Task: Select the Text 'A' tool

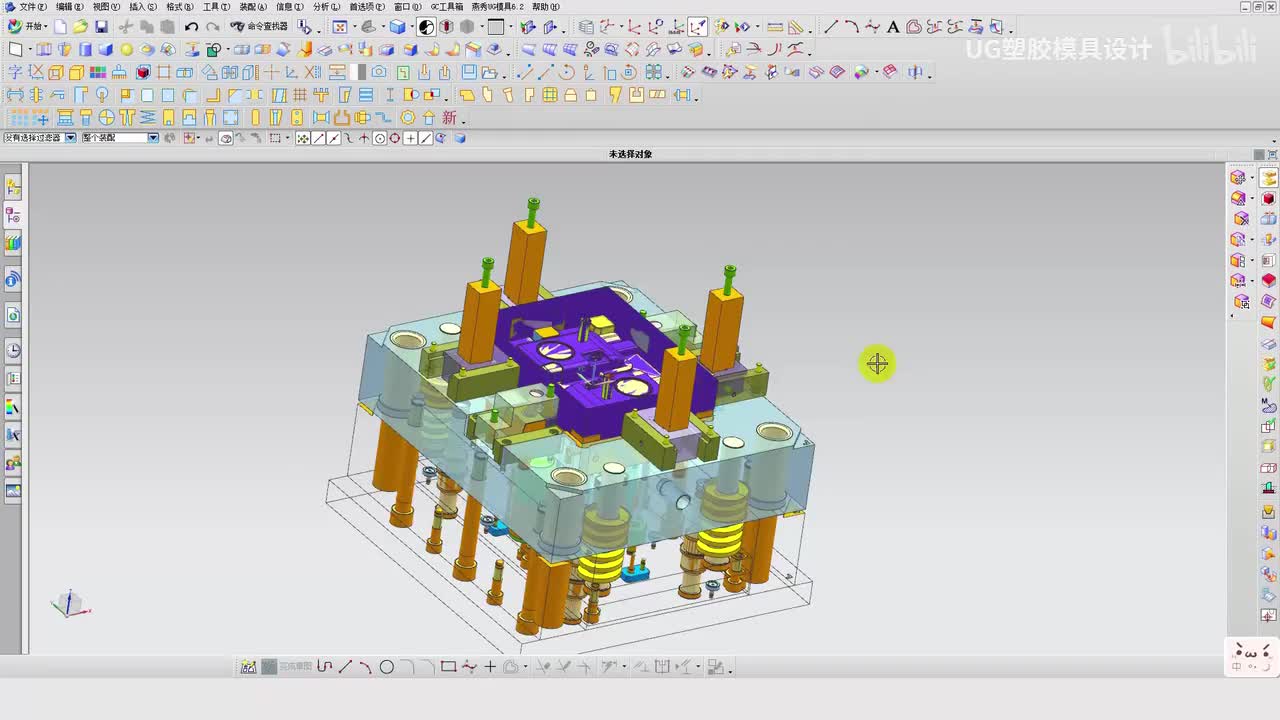Action: click(893, 27)
